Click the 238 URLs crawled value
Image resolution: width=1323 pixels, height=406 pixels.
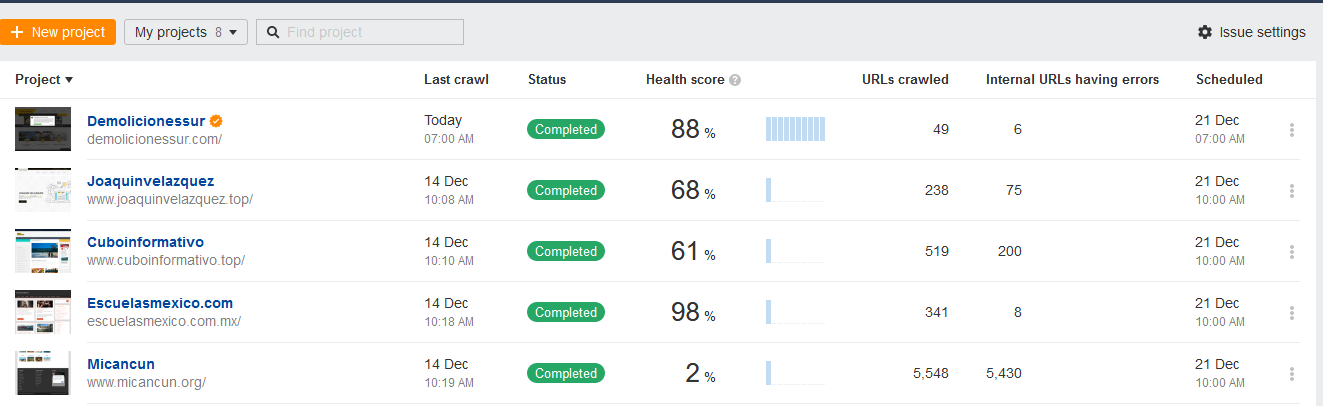937,190
